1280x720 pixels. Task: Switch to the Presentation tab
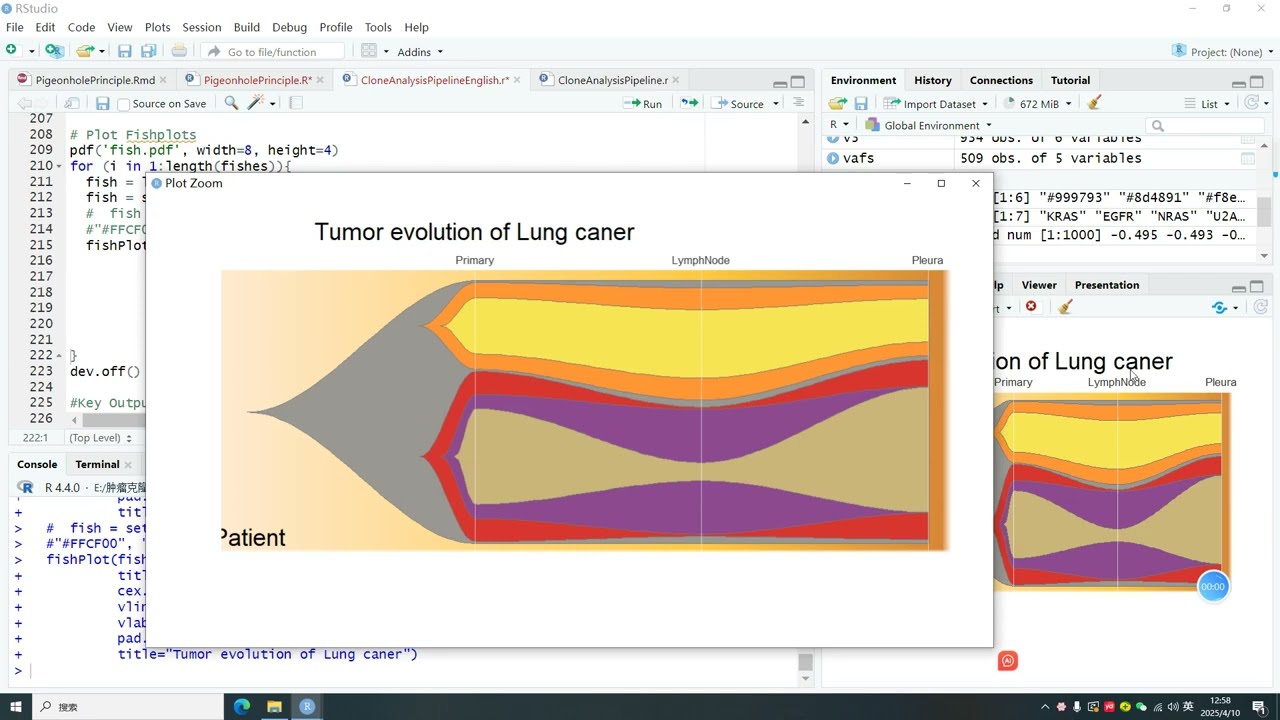pos(1106,285)
